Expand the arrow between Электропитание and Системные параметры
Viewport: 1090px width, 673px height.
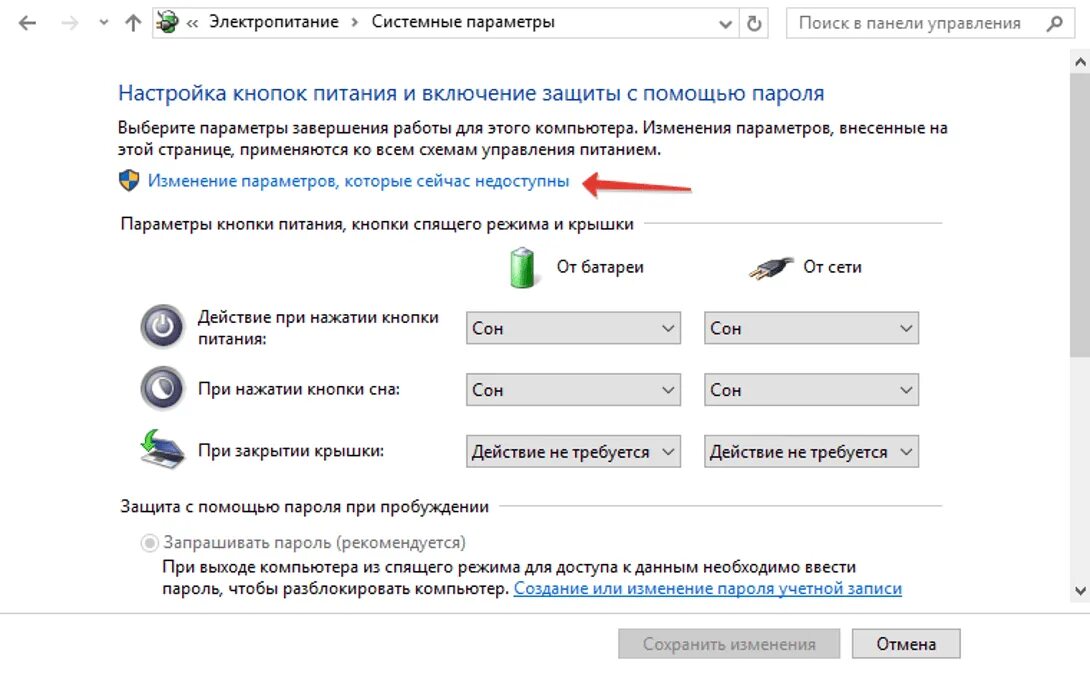(x=355, y=22)
